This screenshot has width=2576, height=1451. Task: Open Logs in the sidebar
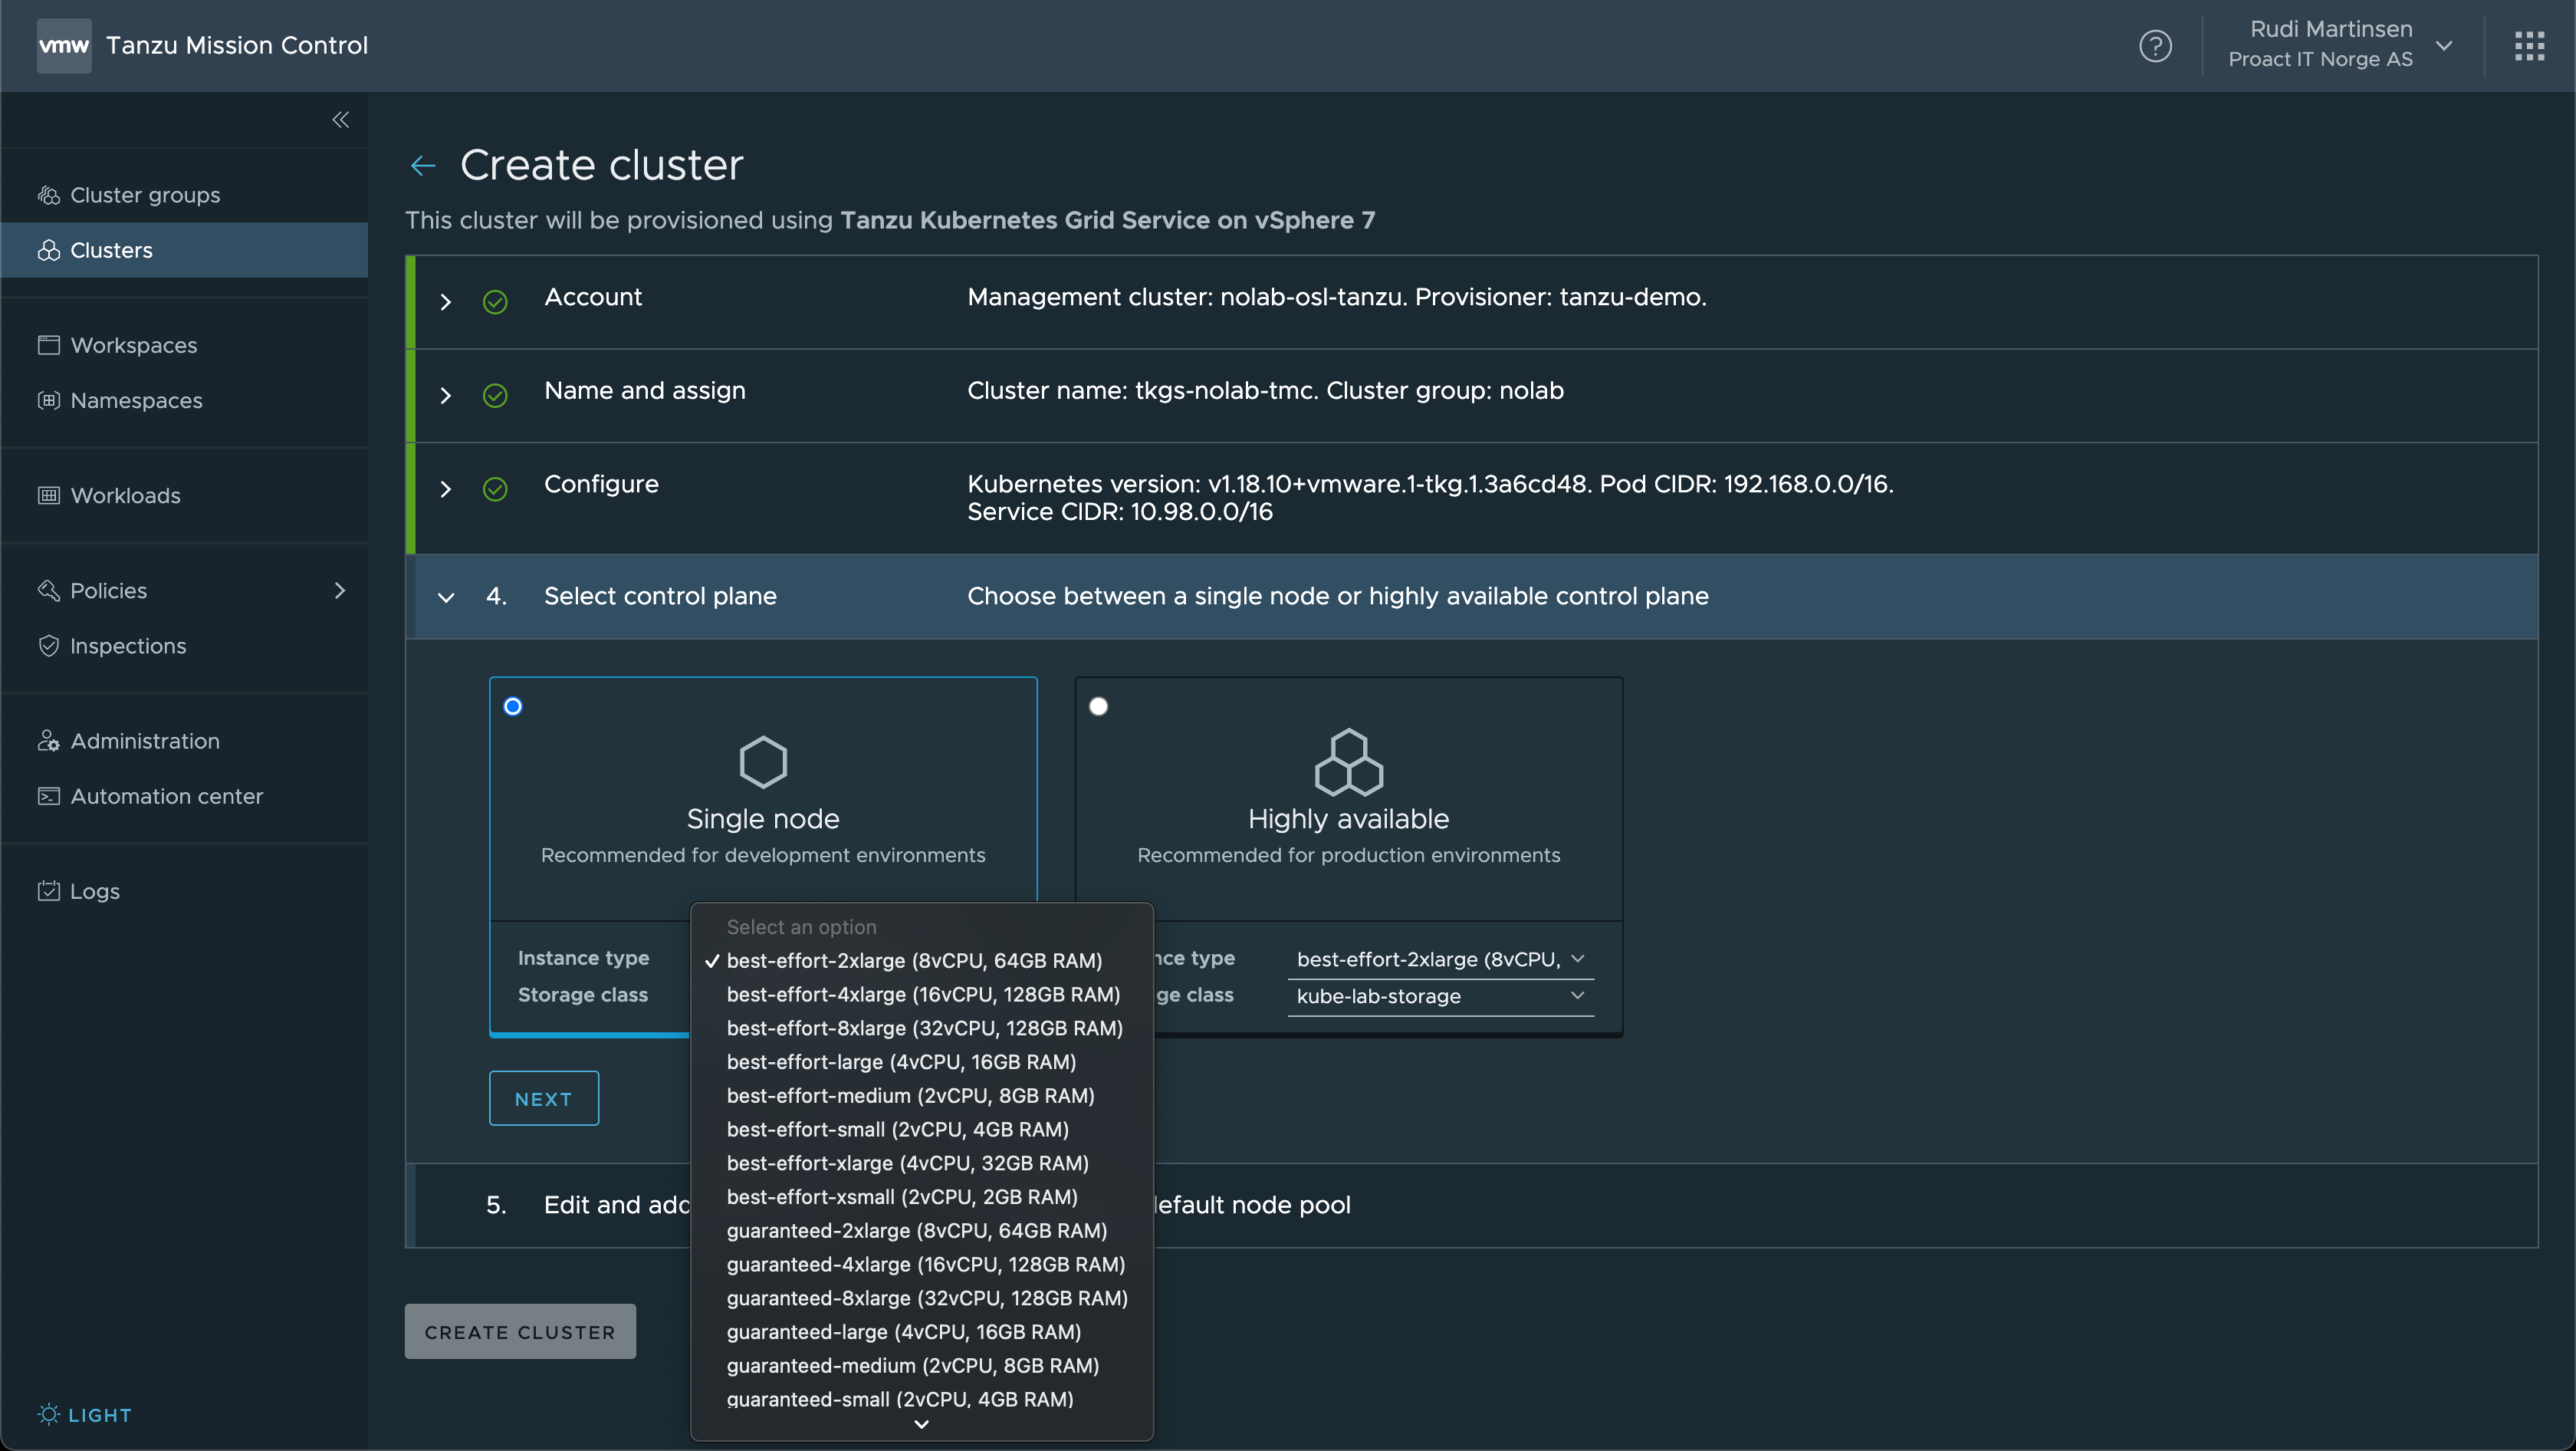click(x=184, y=891)
